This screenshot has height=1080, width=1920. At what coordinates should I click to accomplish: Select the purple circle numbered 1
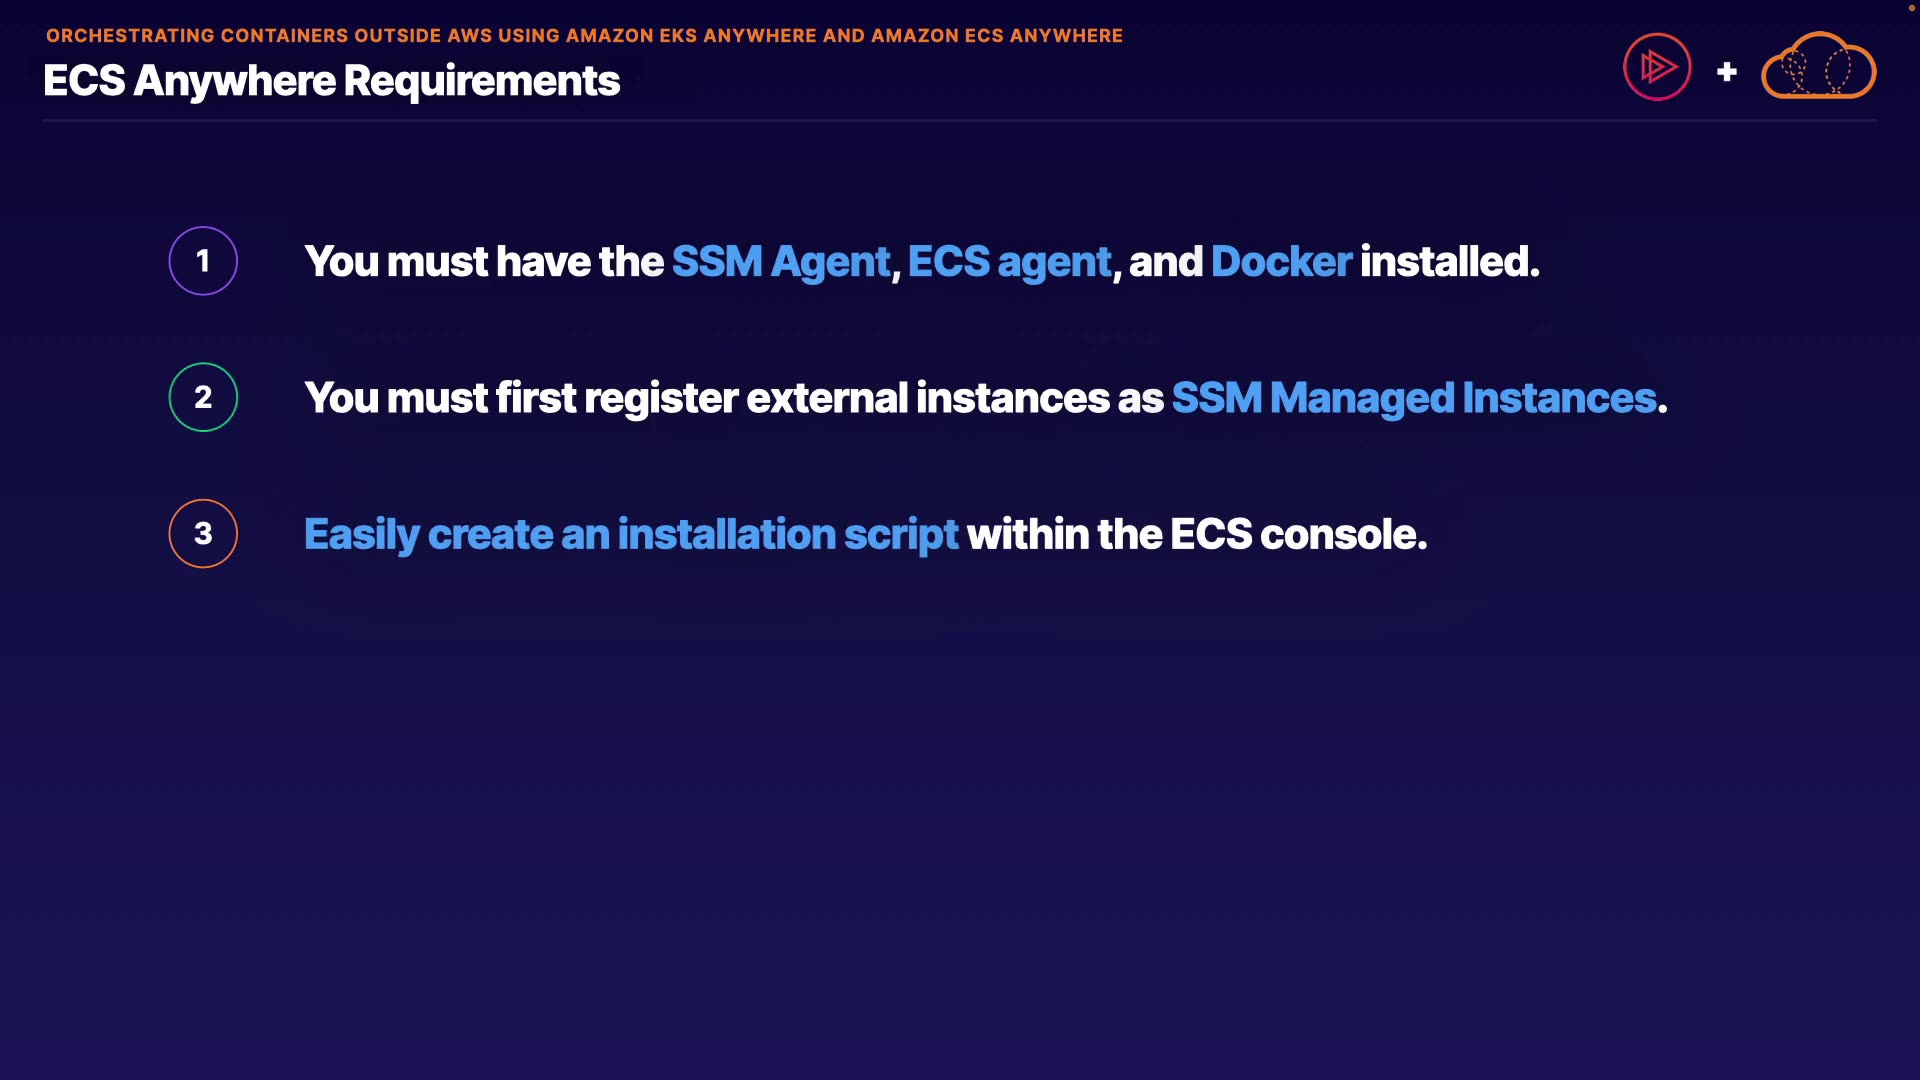[203, 261]
